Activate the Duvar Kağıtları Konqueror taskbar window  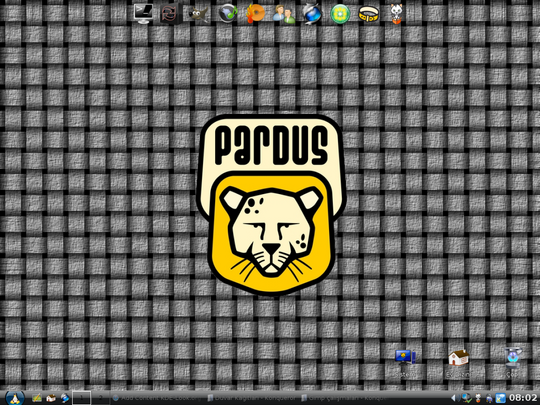tap(252, 398)
